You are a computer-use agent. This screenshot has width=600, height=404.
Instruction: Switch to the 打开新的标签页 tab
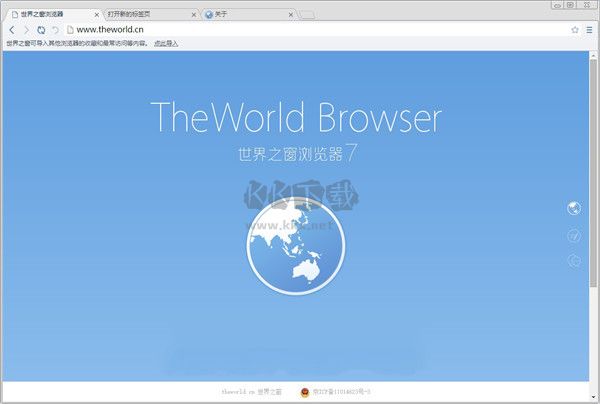(151, 15)
